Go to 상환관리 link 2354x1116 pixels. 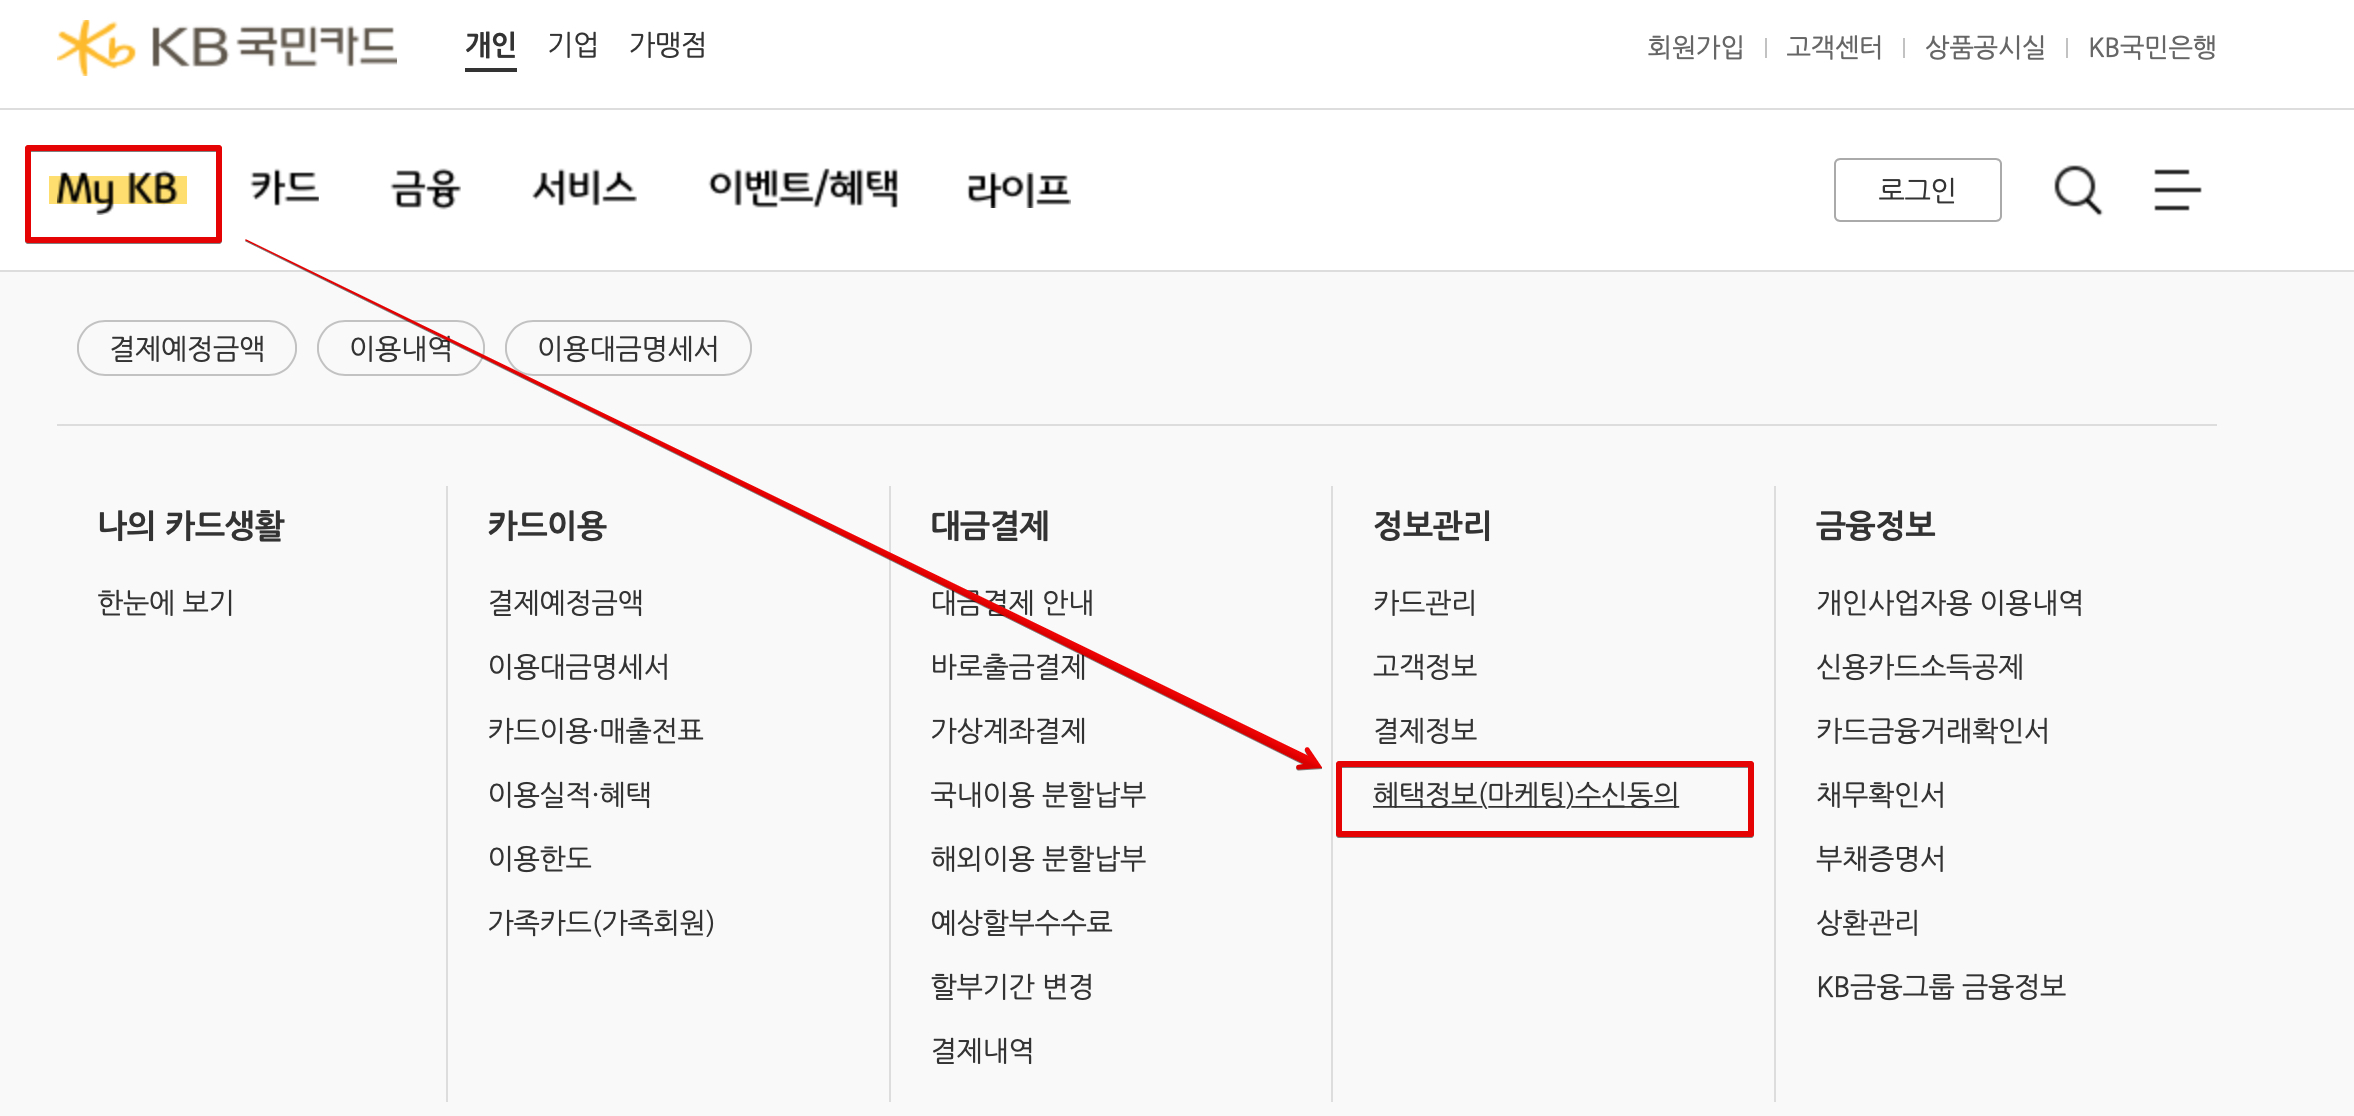pos(1868,922)
